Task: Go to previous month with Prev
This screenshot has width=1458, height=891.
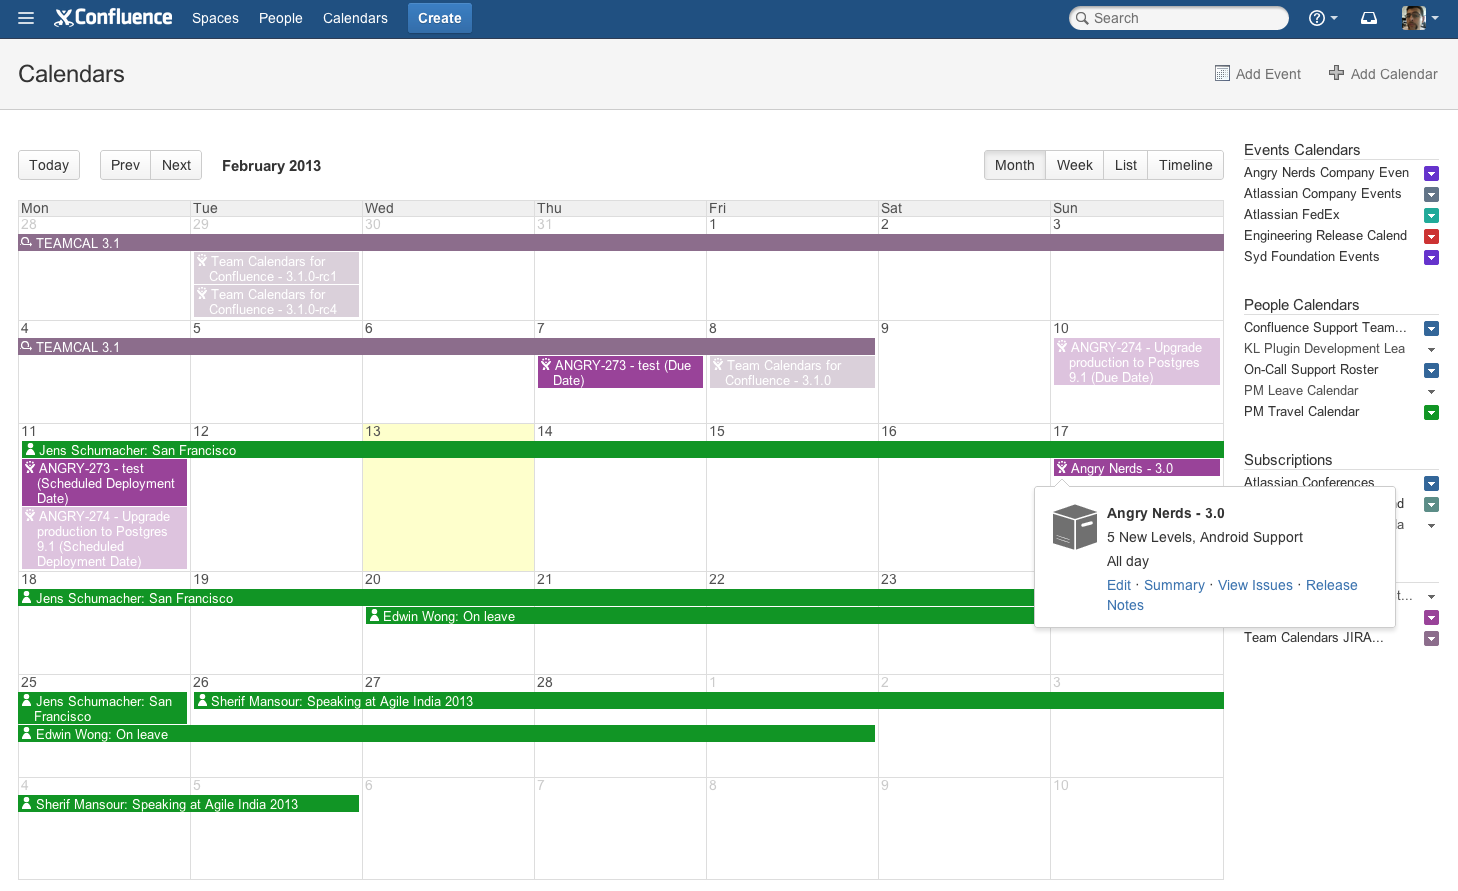Action: (125, 165)
